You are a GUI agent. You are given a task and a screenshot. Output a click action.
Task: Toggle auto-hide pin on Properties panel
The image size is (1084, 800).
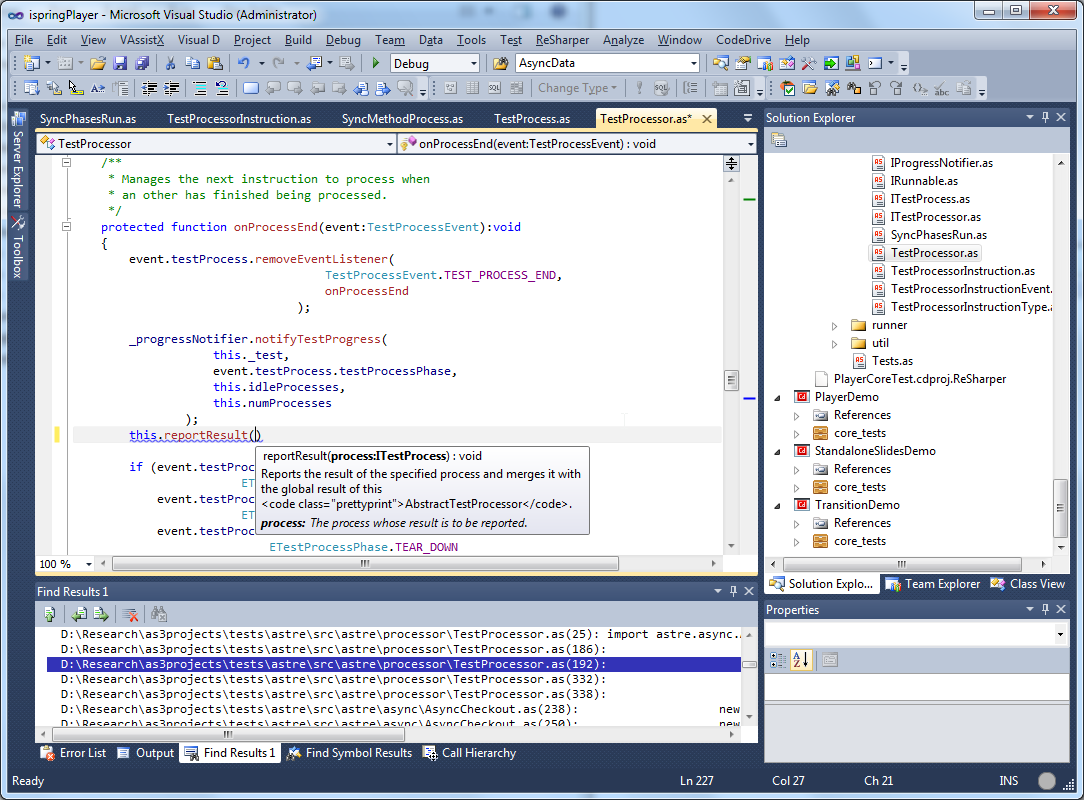tap(1045, 609)
